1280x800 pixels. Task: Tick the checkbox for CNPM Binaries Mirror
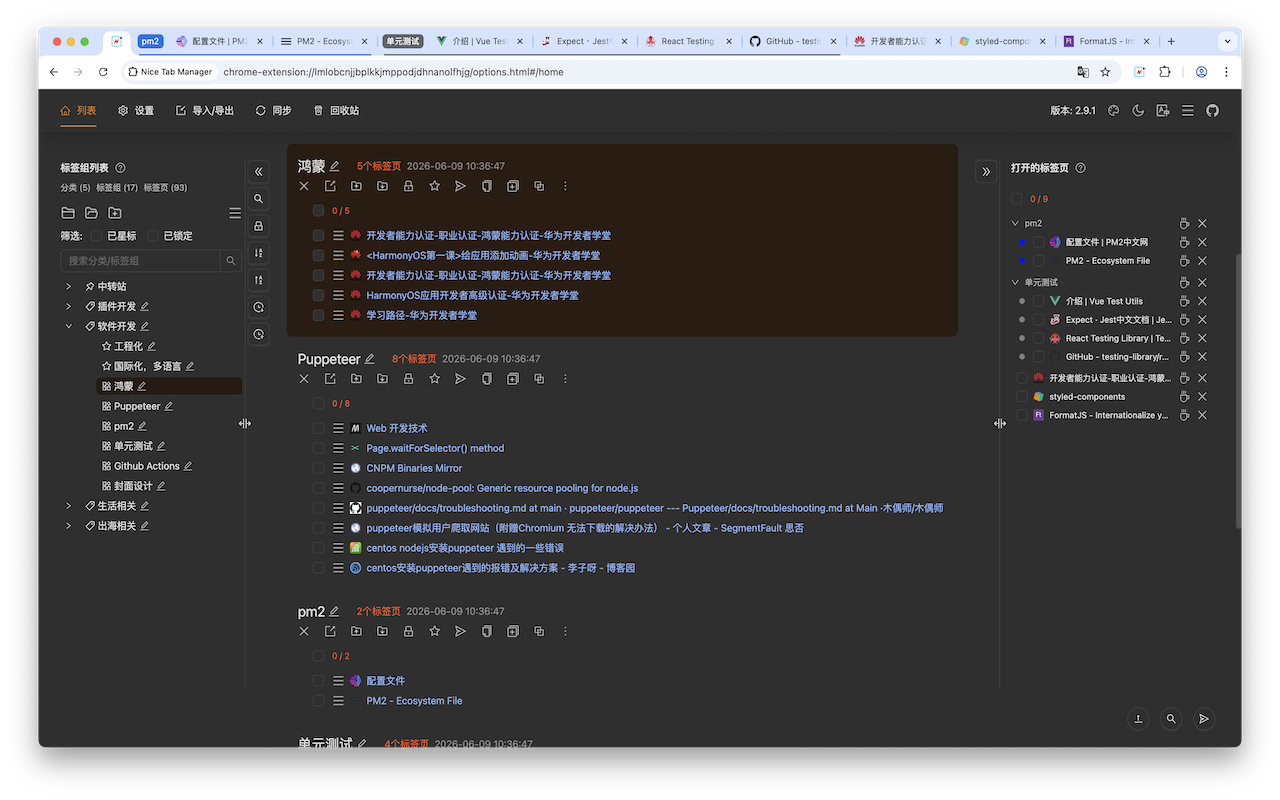[x=318, y=468]
